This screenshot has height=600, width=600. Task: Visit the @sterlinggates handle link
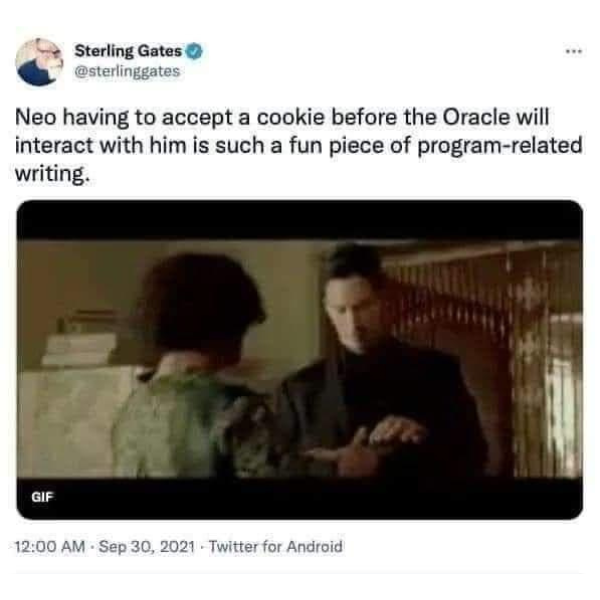click(127, 71)
